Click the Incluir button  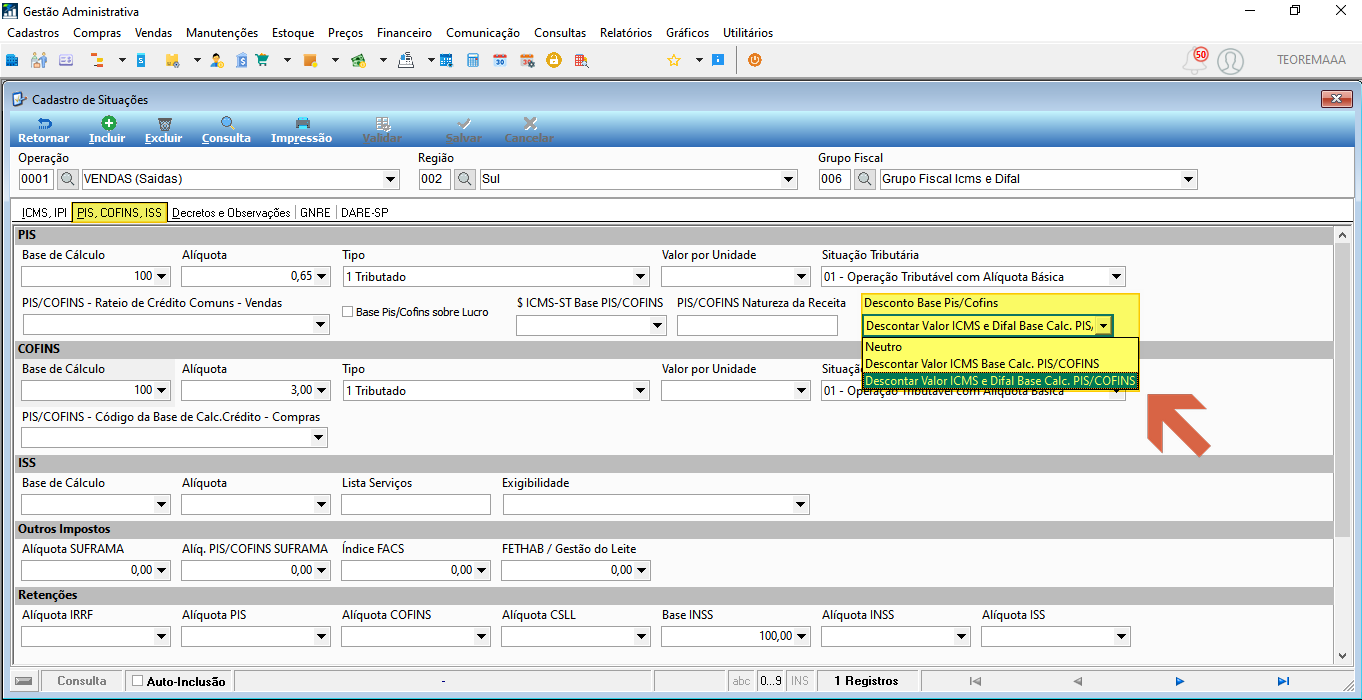click(x=107, y=129)
